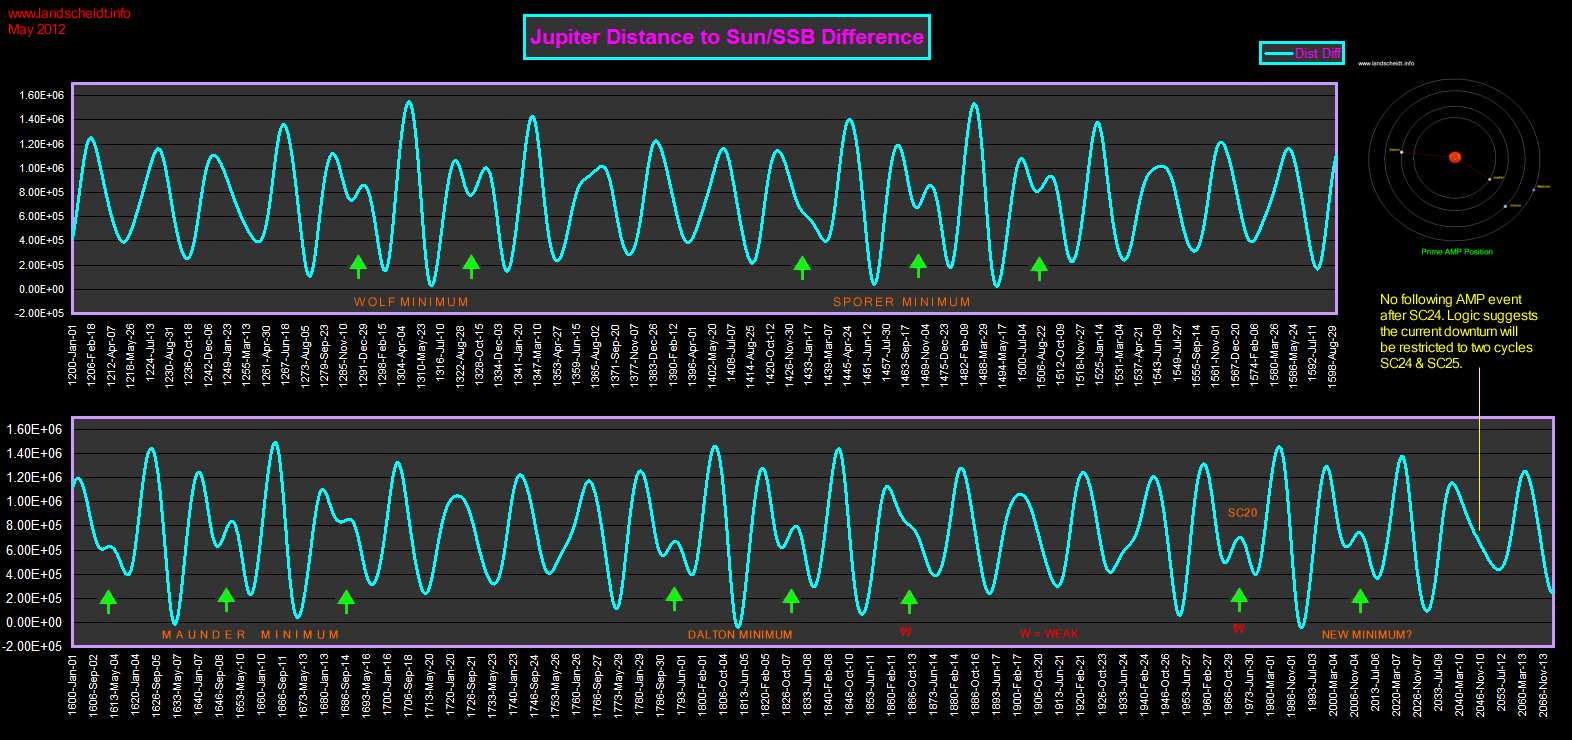Click the green arrow beneath the SC20 label
This screenshot has height=740, width=1572.
pyautogui.click(x=1239, y=600)
